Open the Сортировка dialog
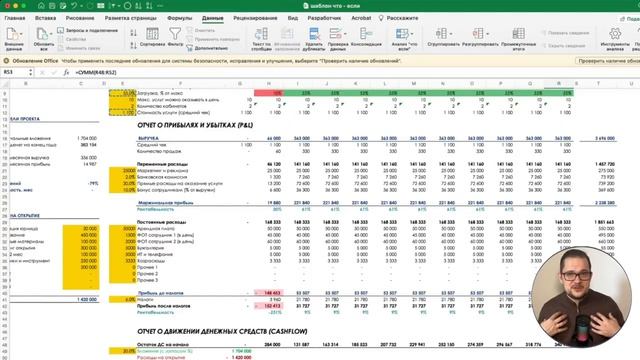 [x=152, y=37]
